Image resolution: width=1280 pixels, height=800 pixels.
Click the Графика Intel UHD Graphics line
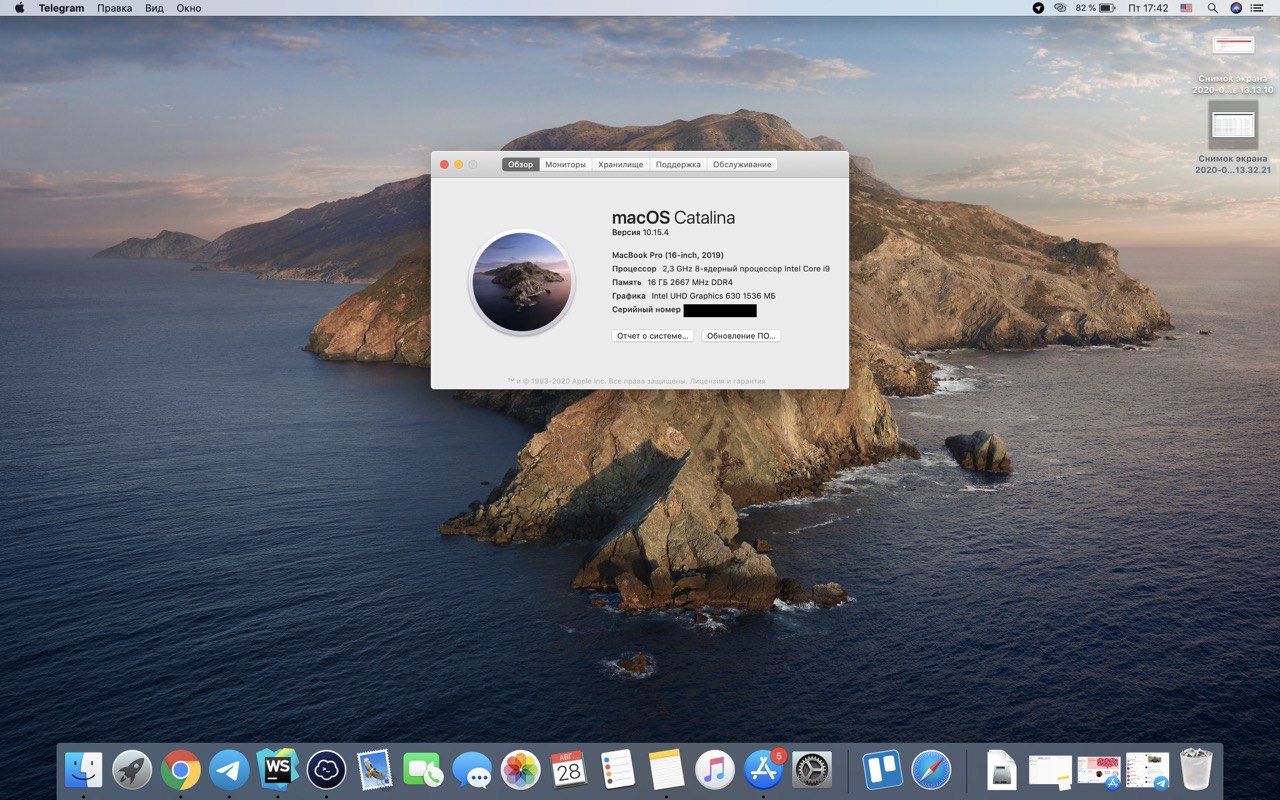(694, 296)
